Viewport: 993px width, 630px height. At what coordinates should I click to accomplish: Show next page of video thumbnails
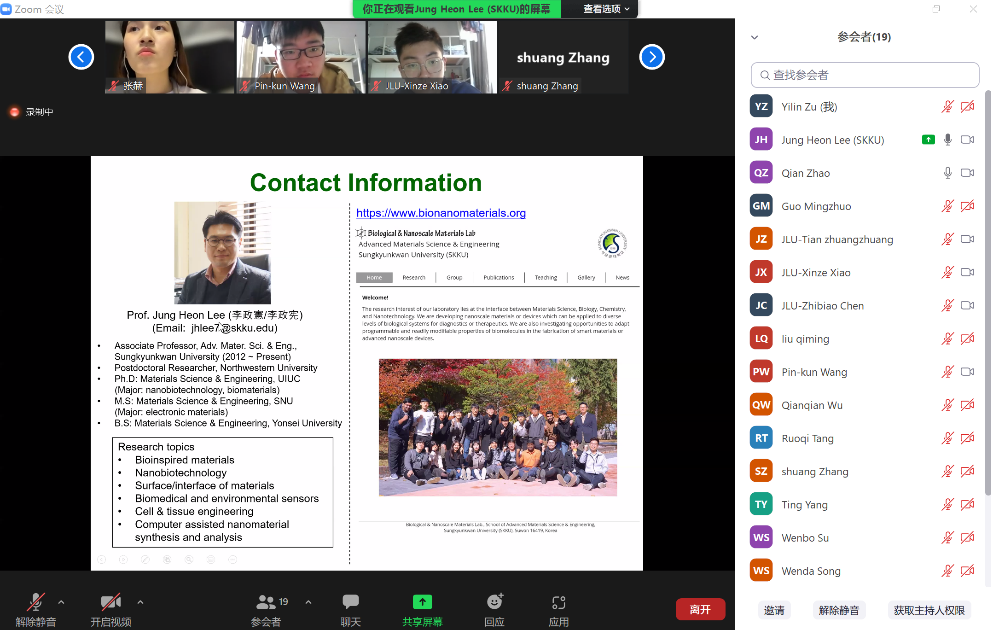pyautogui.click(x=652, y=57)
